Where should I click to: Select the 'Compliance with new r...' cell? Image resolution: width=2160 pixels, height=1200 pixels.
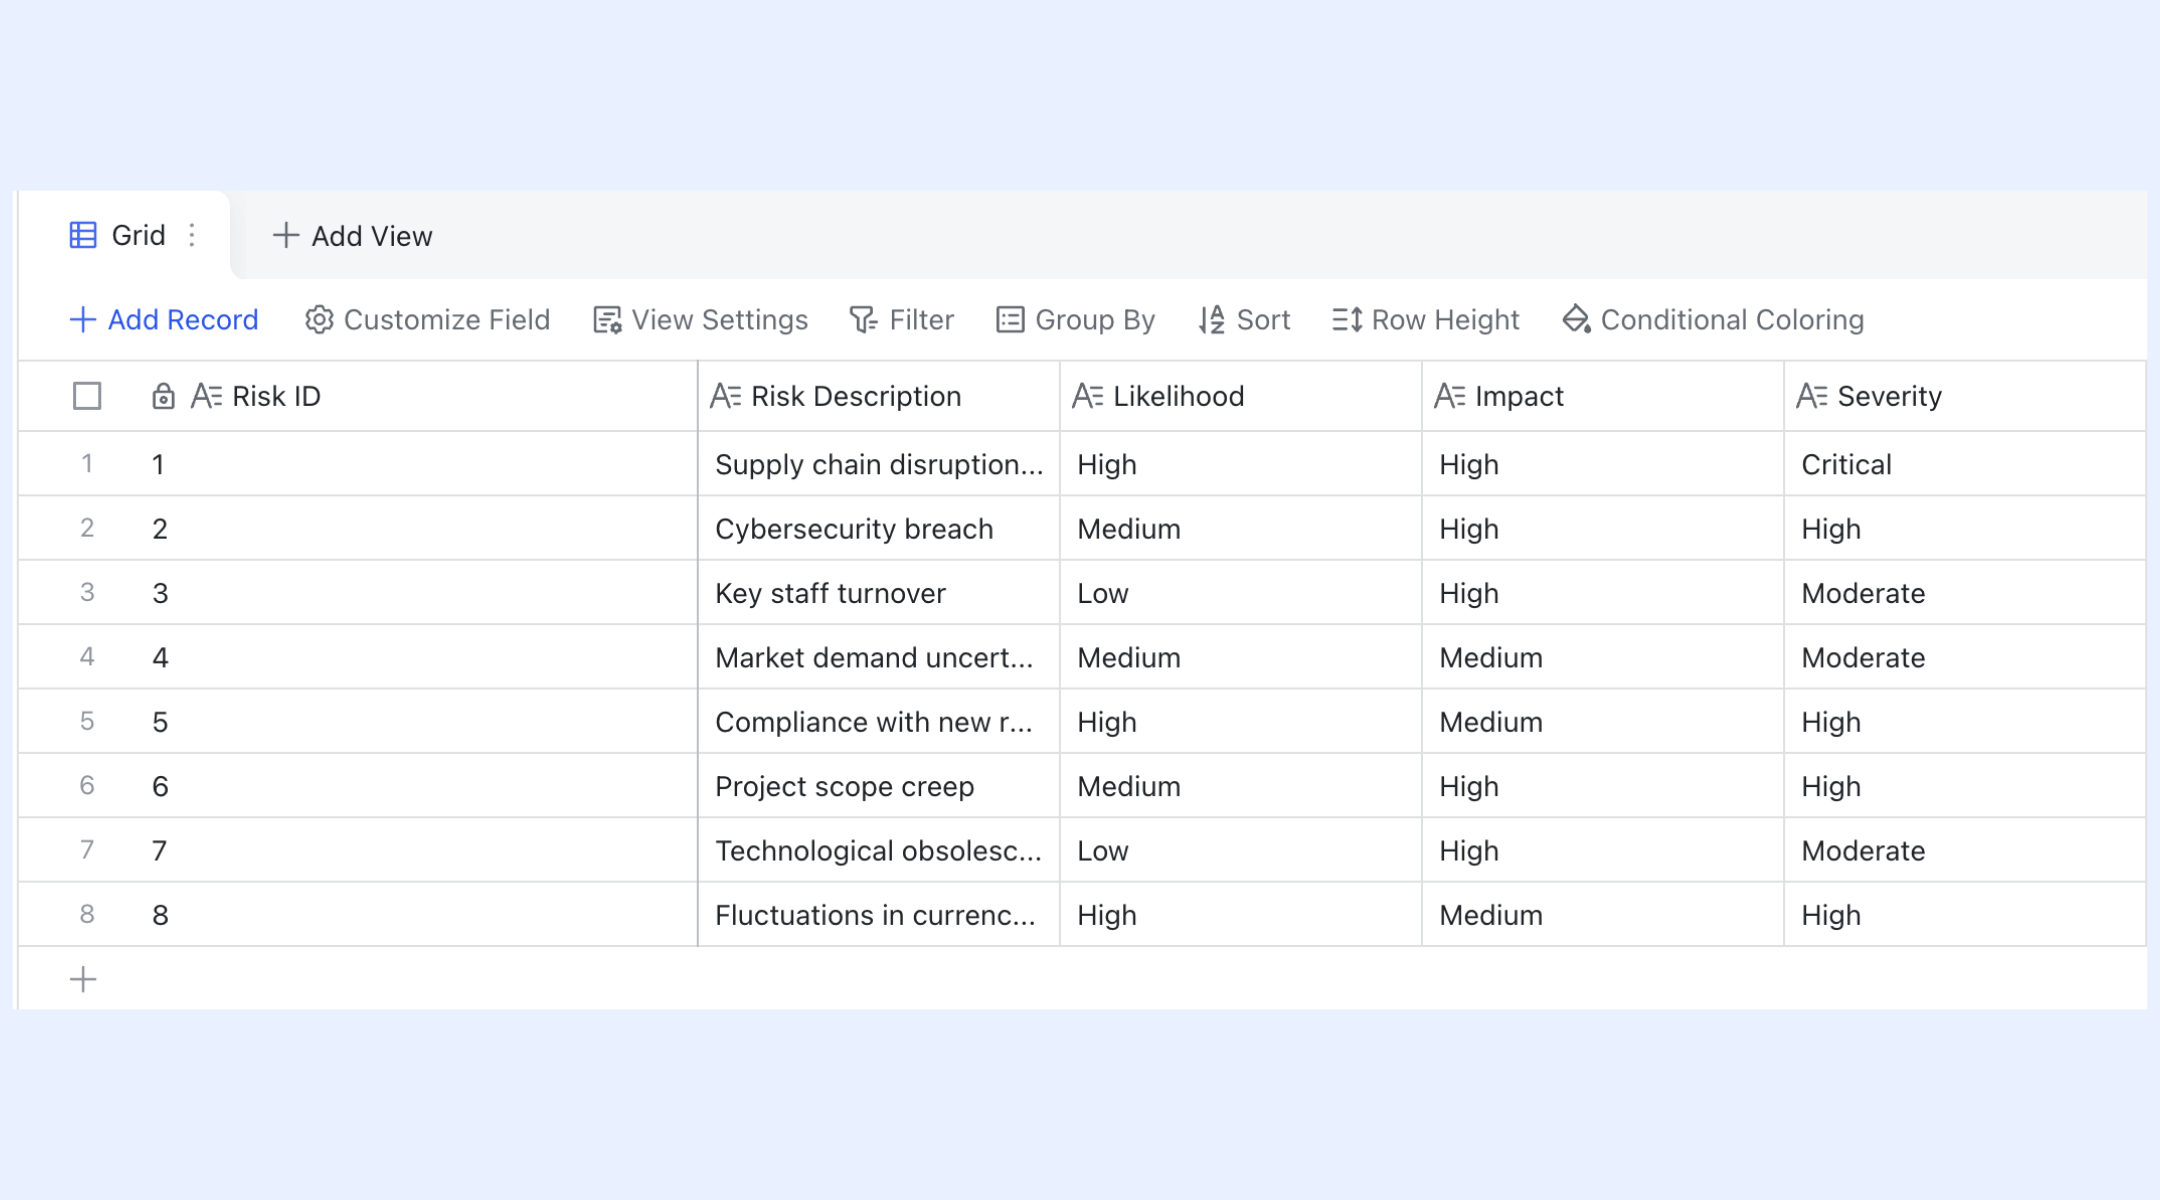pos(879,722)
